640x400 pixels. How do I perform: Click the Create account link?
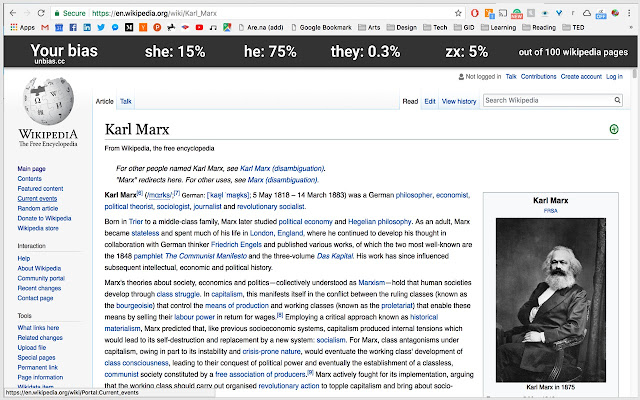581,76
